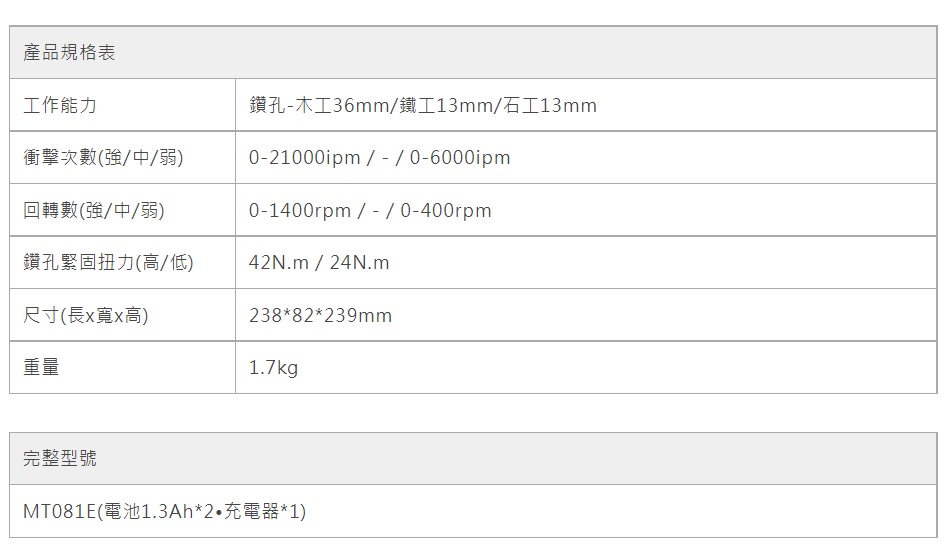
Task: Click the 0-1400rpm rotation speed text
Action: 300,211
